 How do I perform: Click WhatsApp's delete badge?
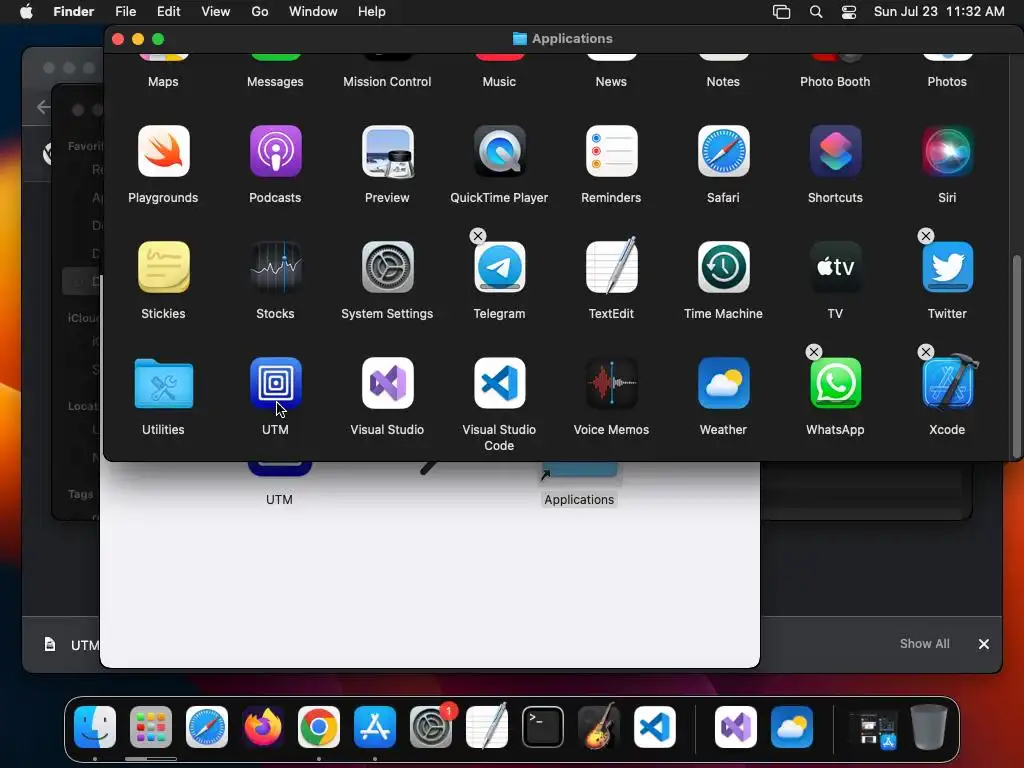(814, 352)
